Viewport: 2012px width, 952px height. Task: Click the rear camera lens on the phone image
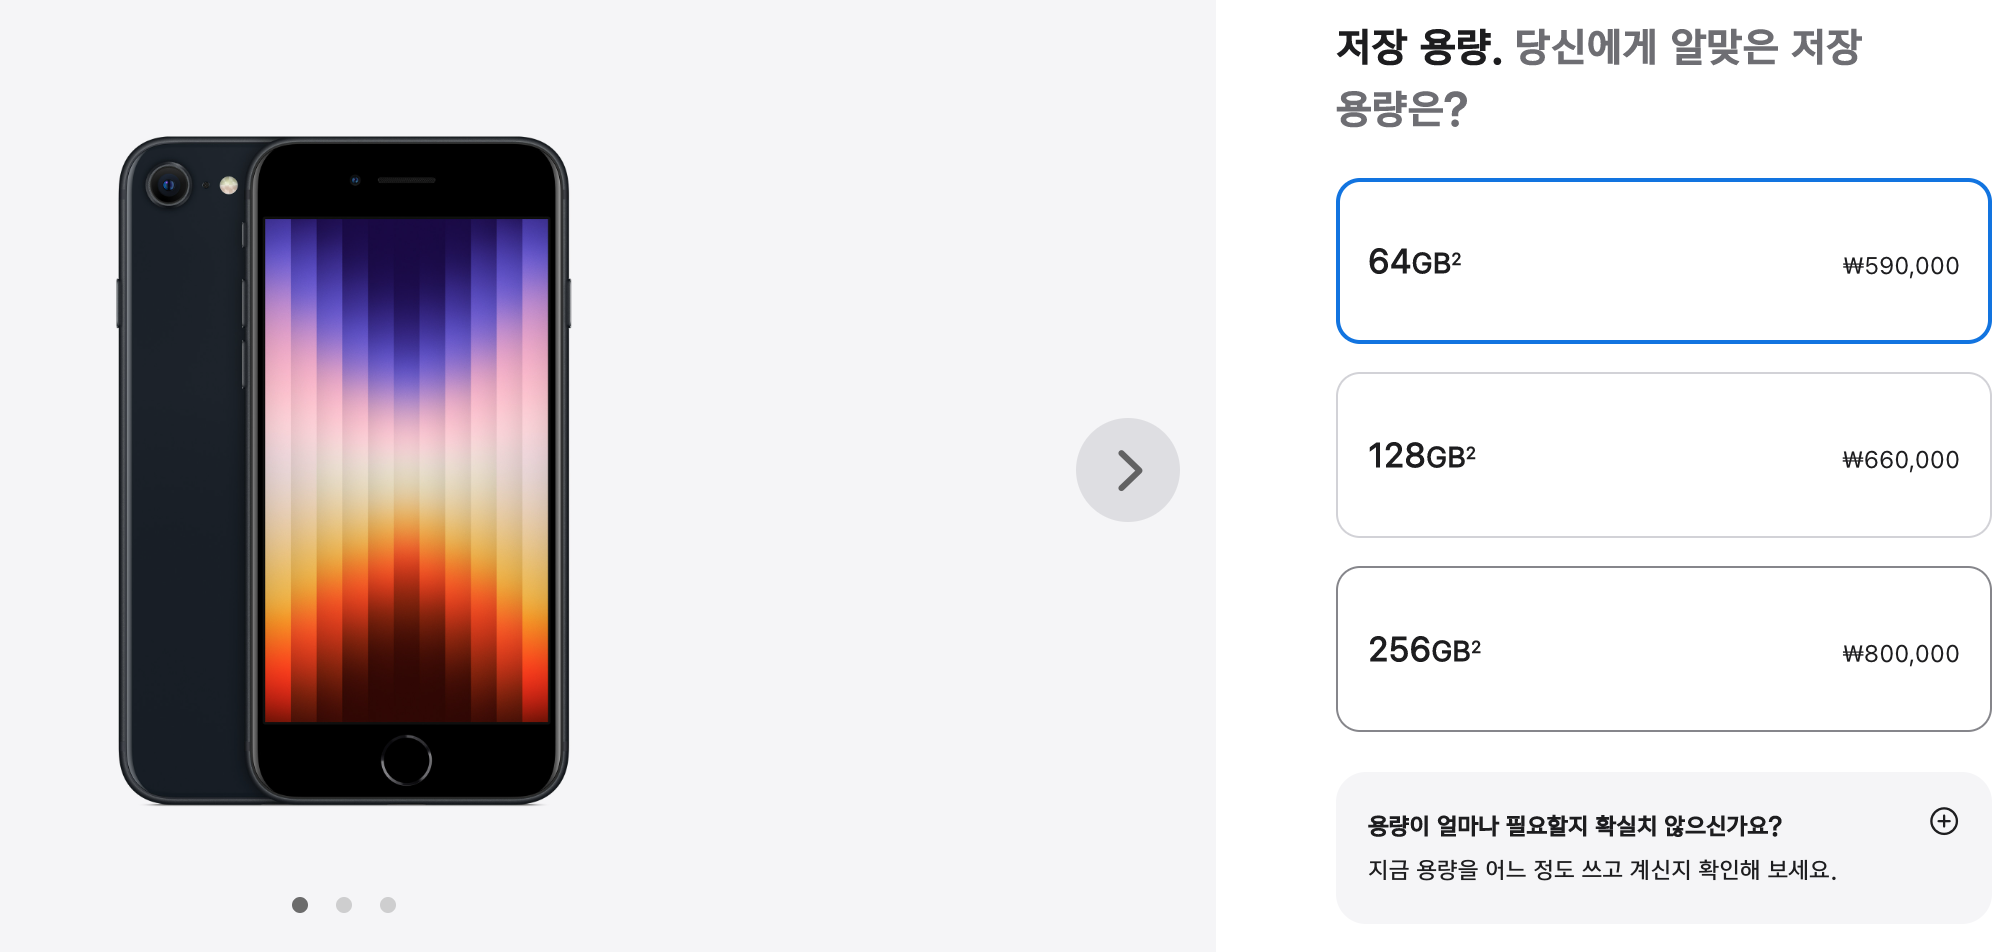(168, 185)
